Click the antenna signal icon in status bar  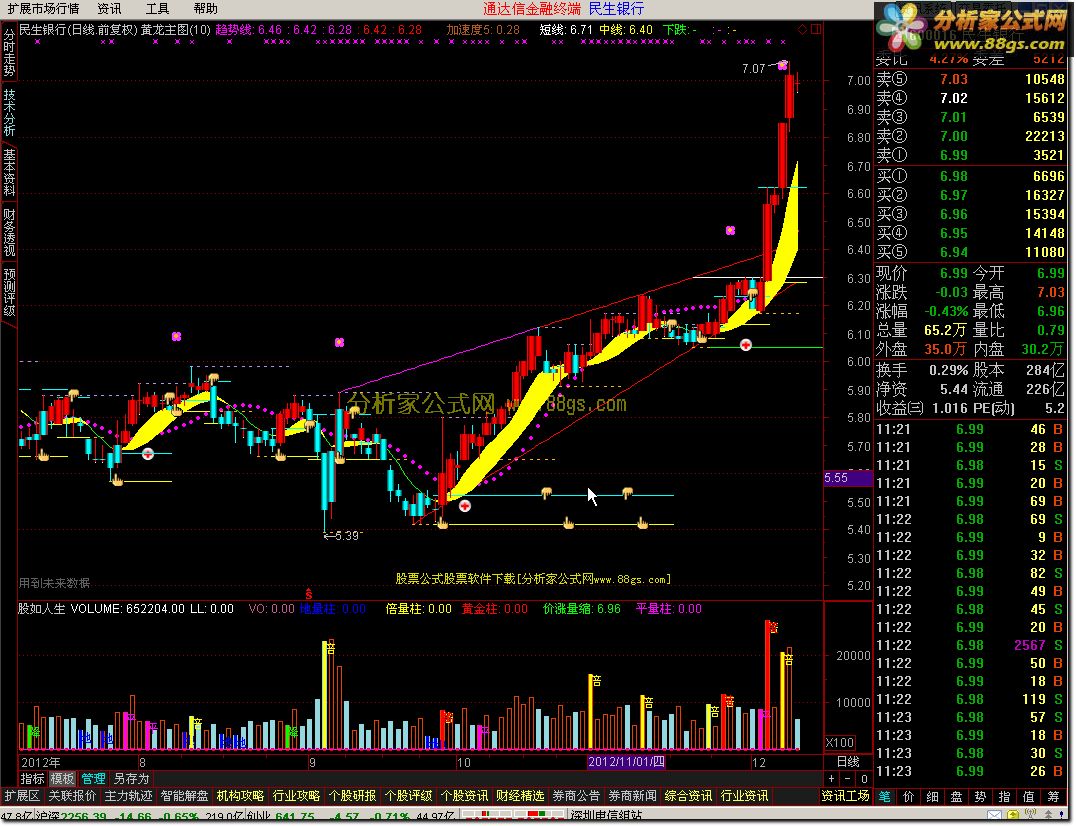coord(1030,816)
